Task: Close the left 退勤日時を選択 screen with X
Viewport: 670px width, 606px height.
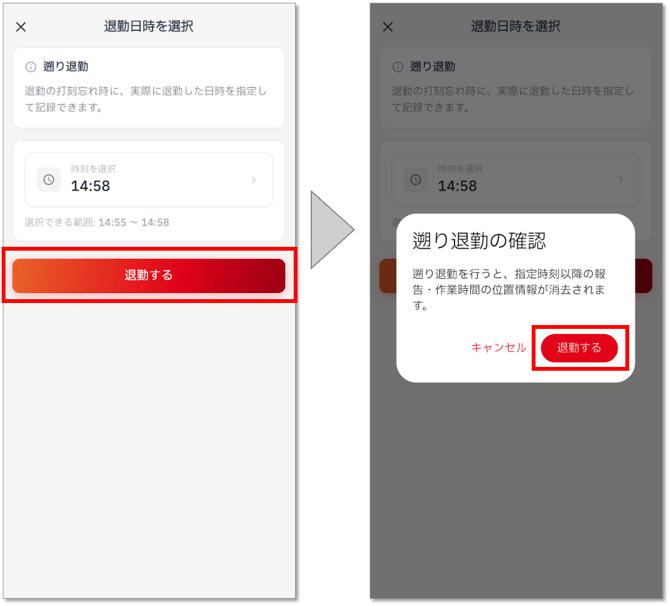Action: 21,27
